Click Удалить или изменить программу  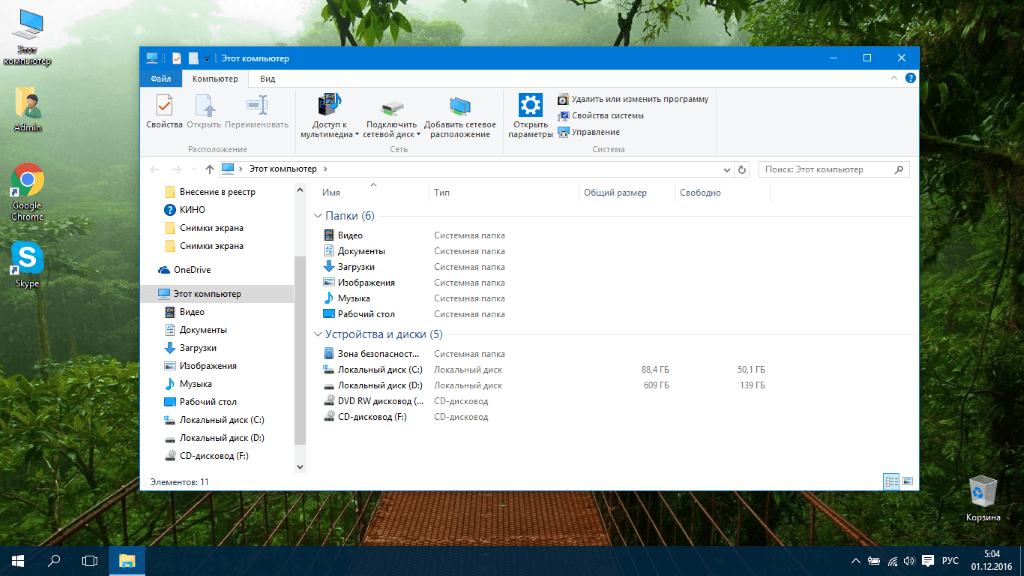[633, 99]
